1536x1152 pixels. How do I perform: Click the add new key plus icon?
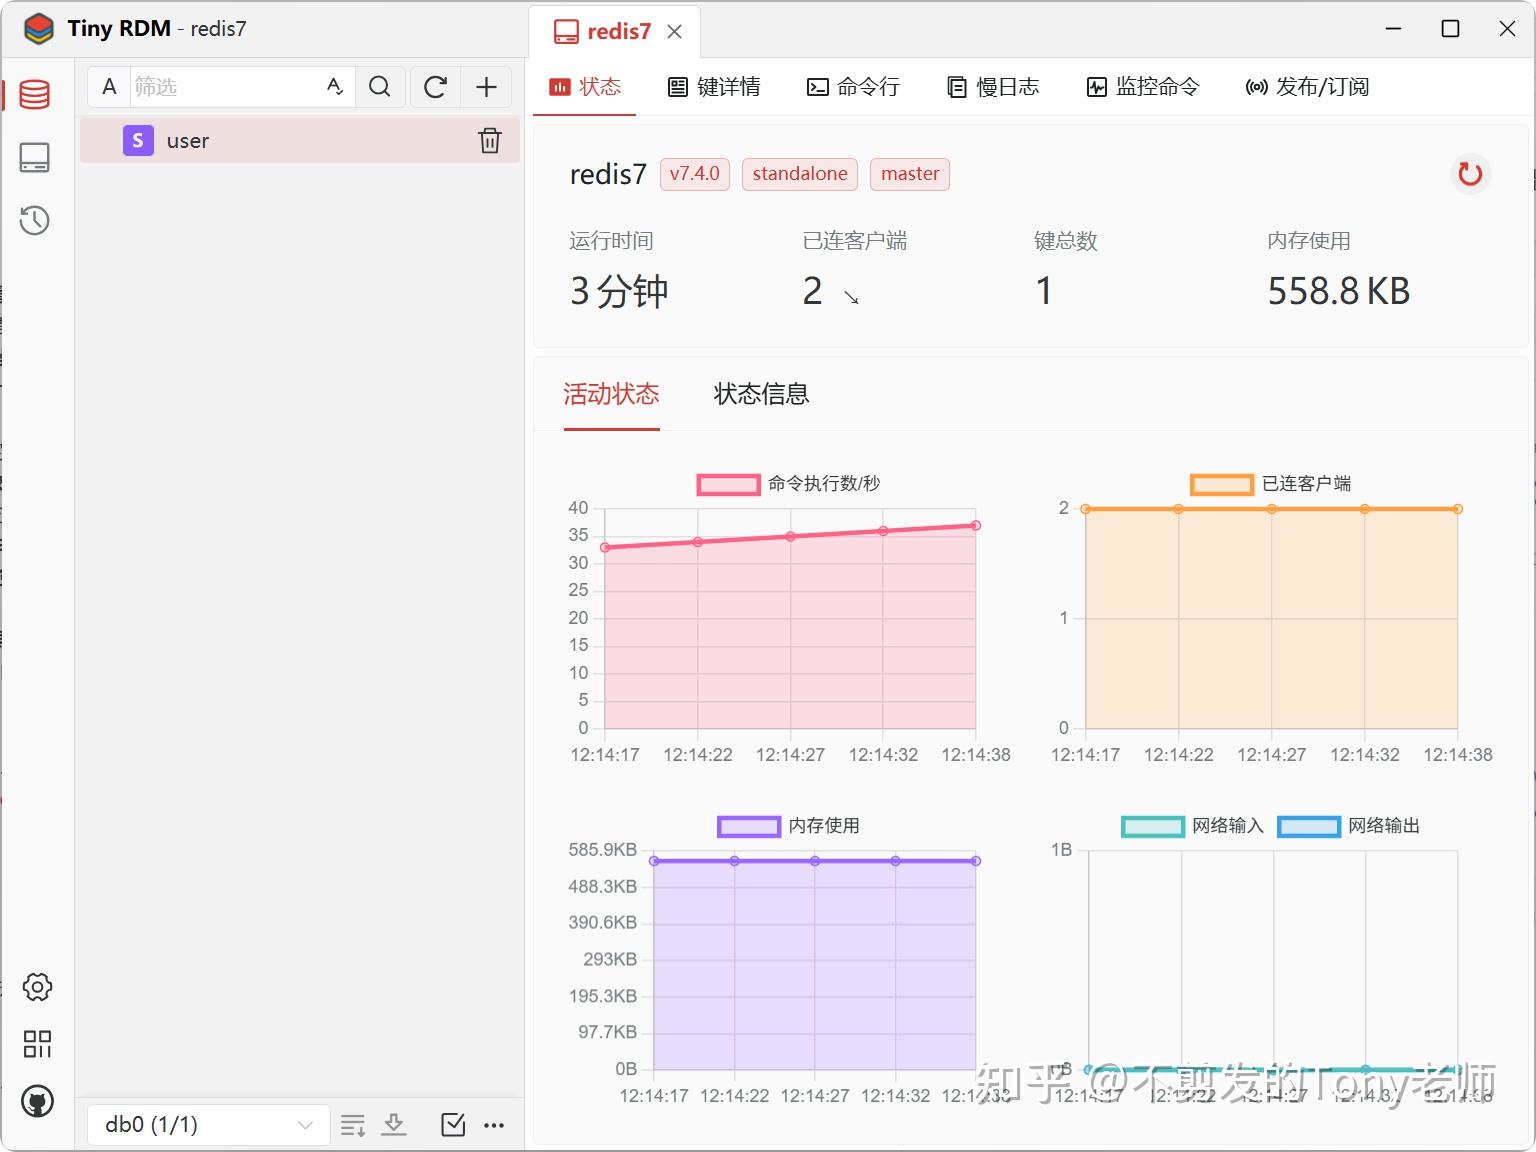coord(486,87)
